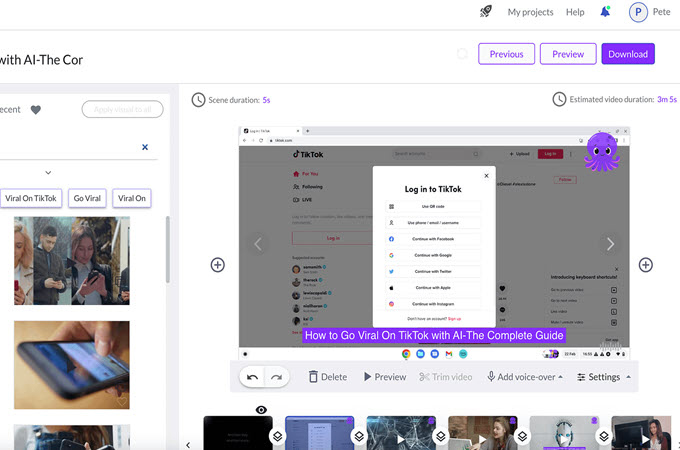Click the rocket icon in top bar
This screenshot has width=680, height=450.
486,11
